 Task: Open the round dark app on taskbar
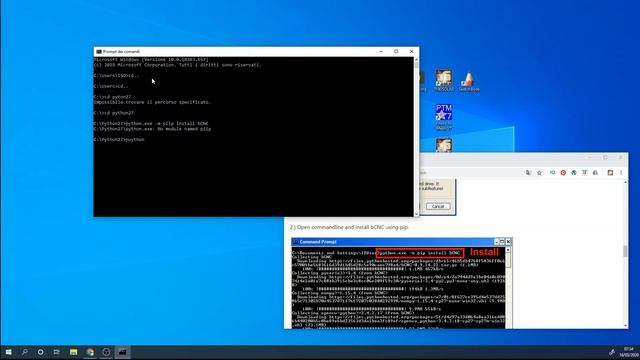click(106, 352)
